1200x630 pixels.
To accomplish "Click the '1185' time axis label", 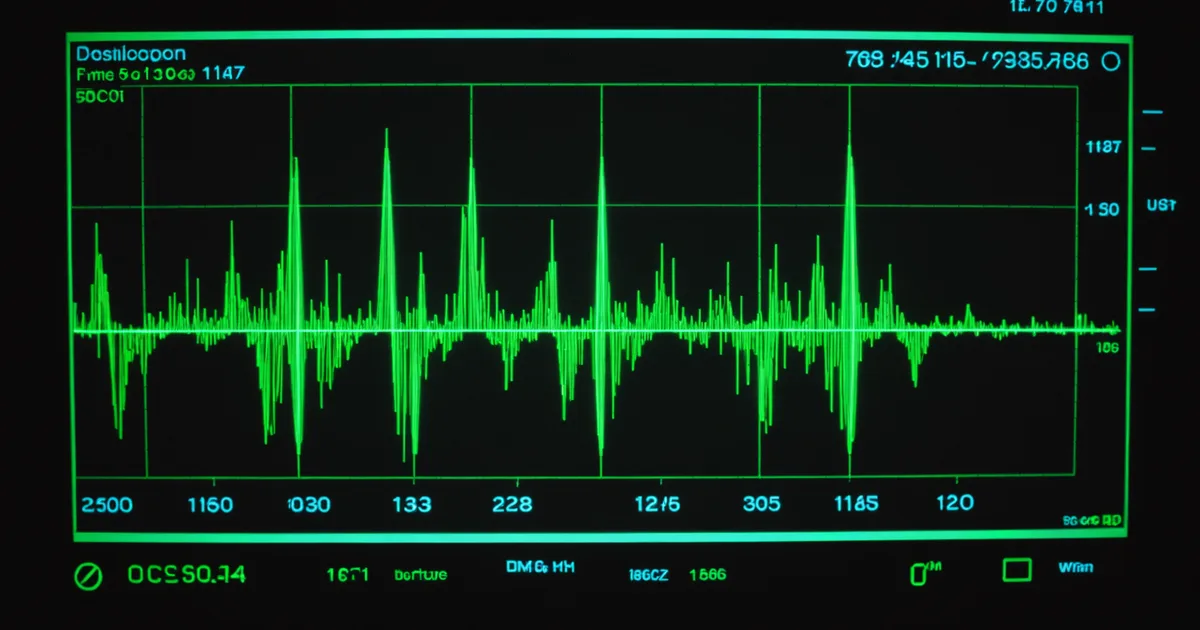I will pyautogui.click(x=856, y=504).
